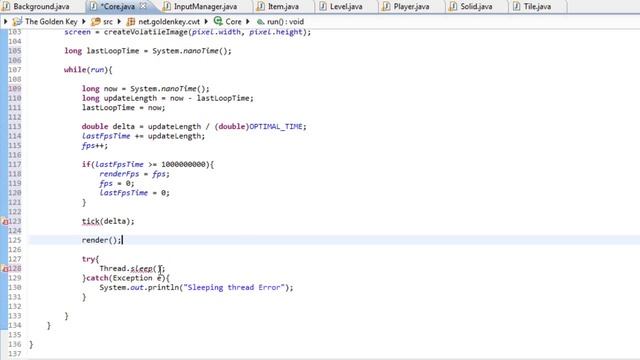Click the lastFpsTime += updateLength; line
Viewport: 640px width, 360px height.
click(143, 136)
